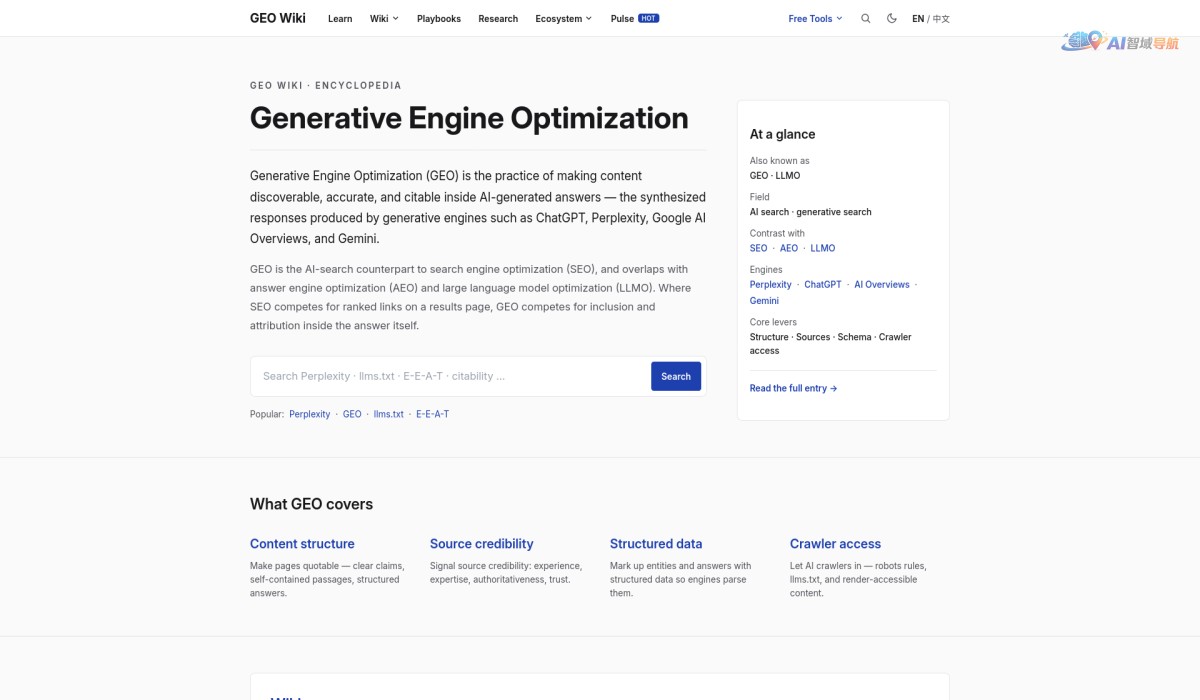1200x700 pixels.
Task: Click the Core levers value text
Action: [x=831, y=344]
